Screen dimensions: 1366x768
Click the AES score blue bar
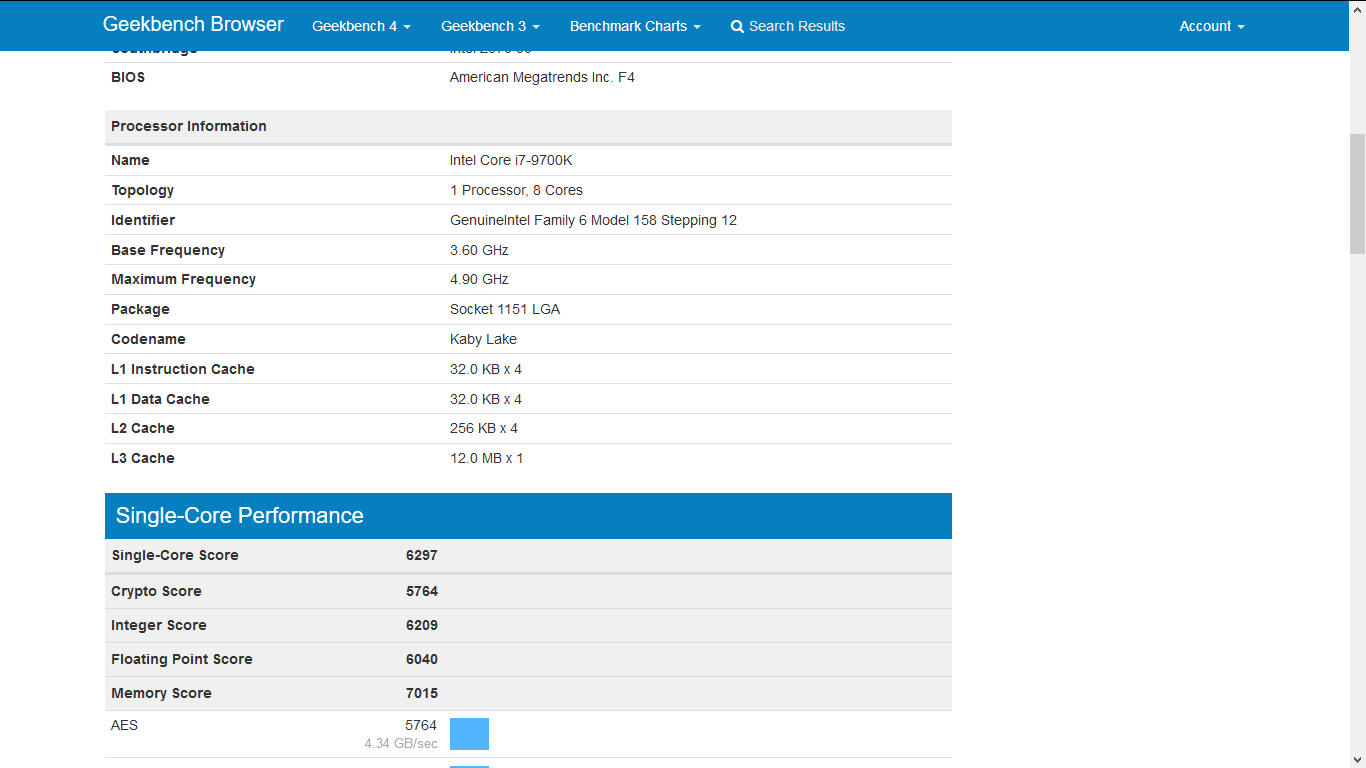(x=469, y=734)
